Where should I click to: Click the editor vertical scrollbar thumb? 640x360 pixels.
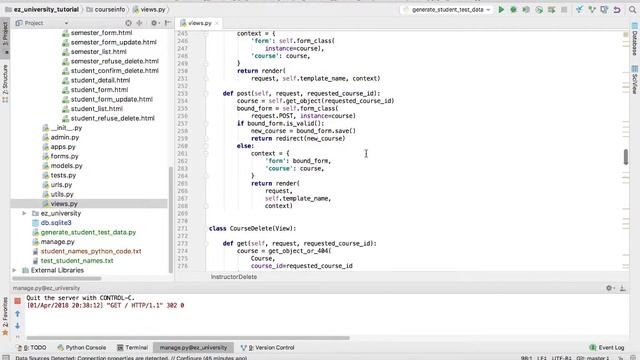tap(626, 157)
